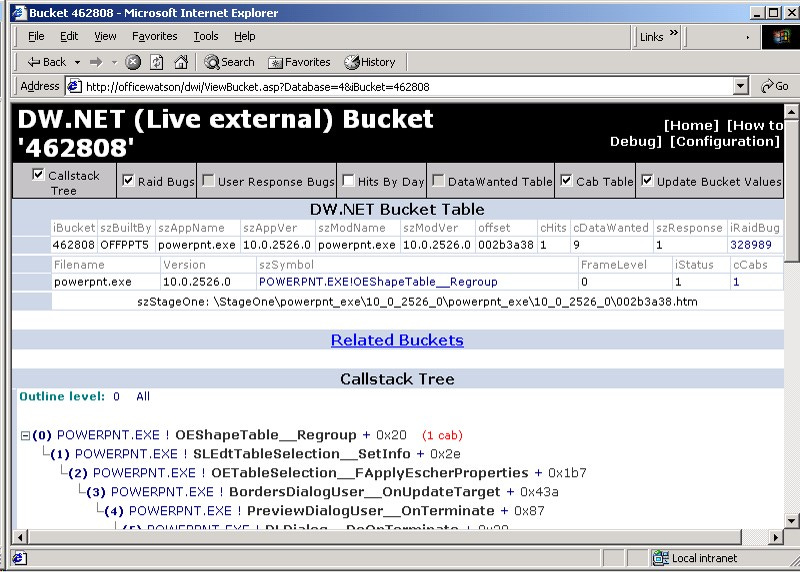Click the szStageOne path text
Screen dimensions: 800x572
coord(417,302)
